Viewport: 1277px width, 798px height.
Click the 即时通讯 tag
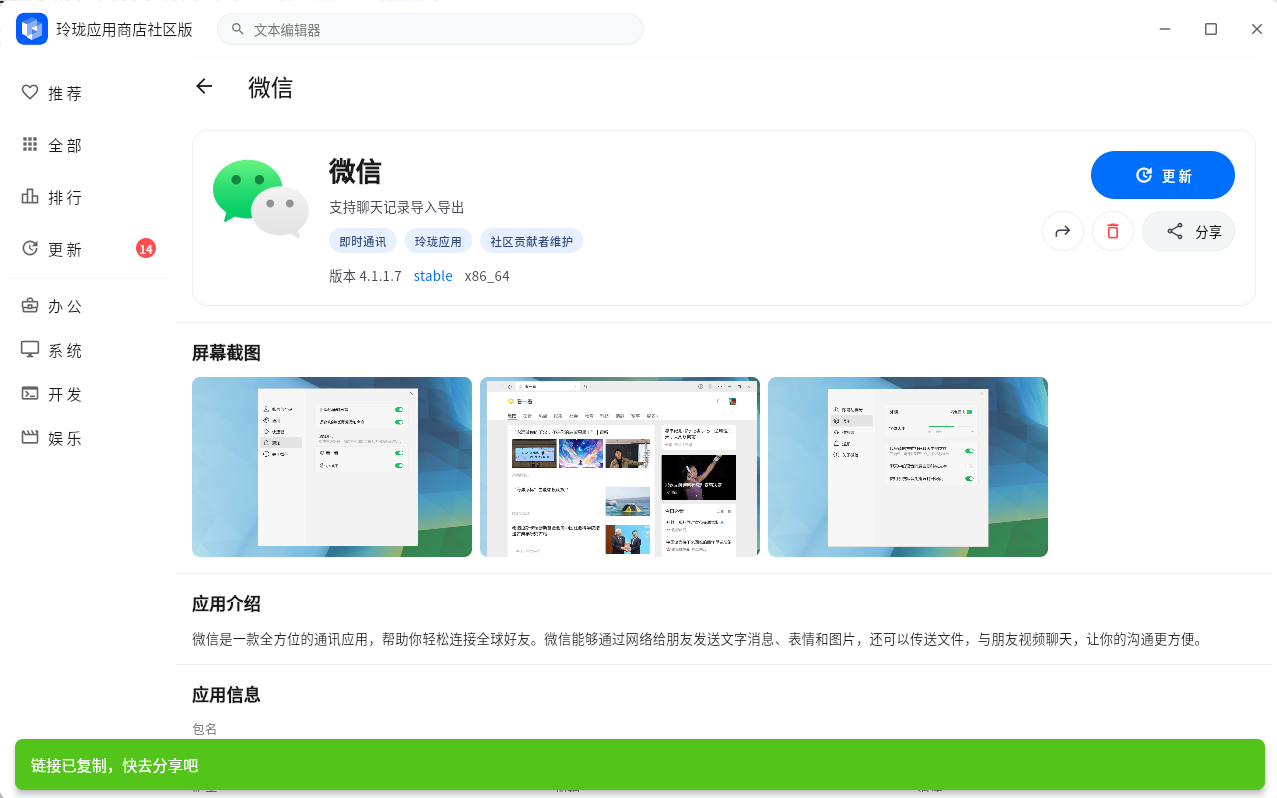point(363,241)
